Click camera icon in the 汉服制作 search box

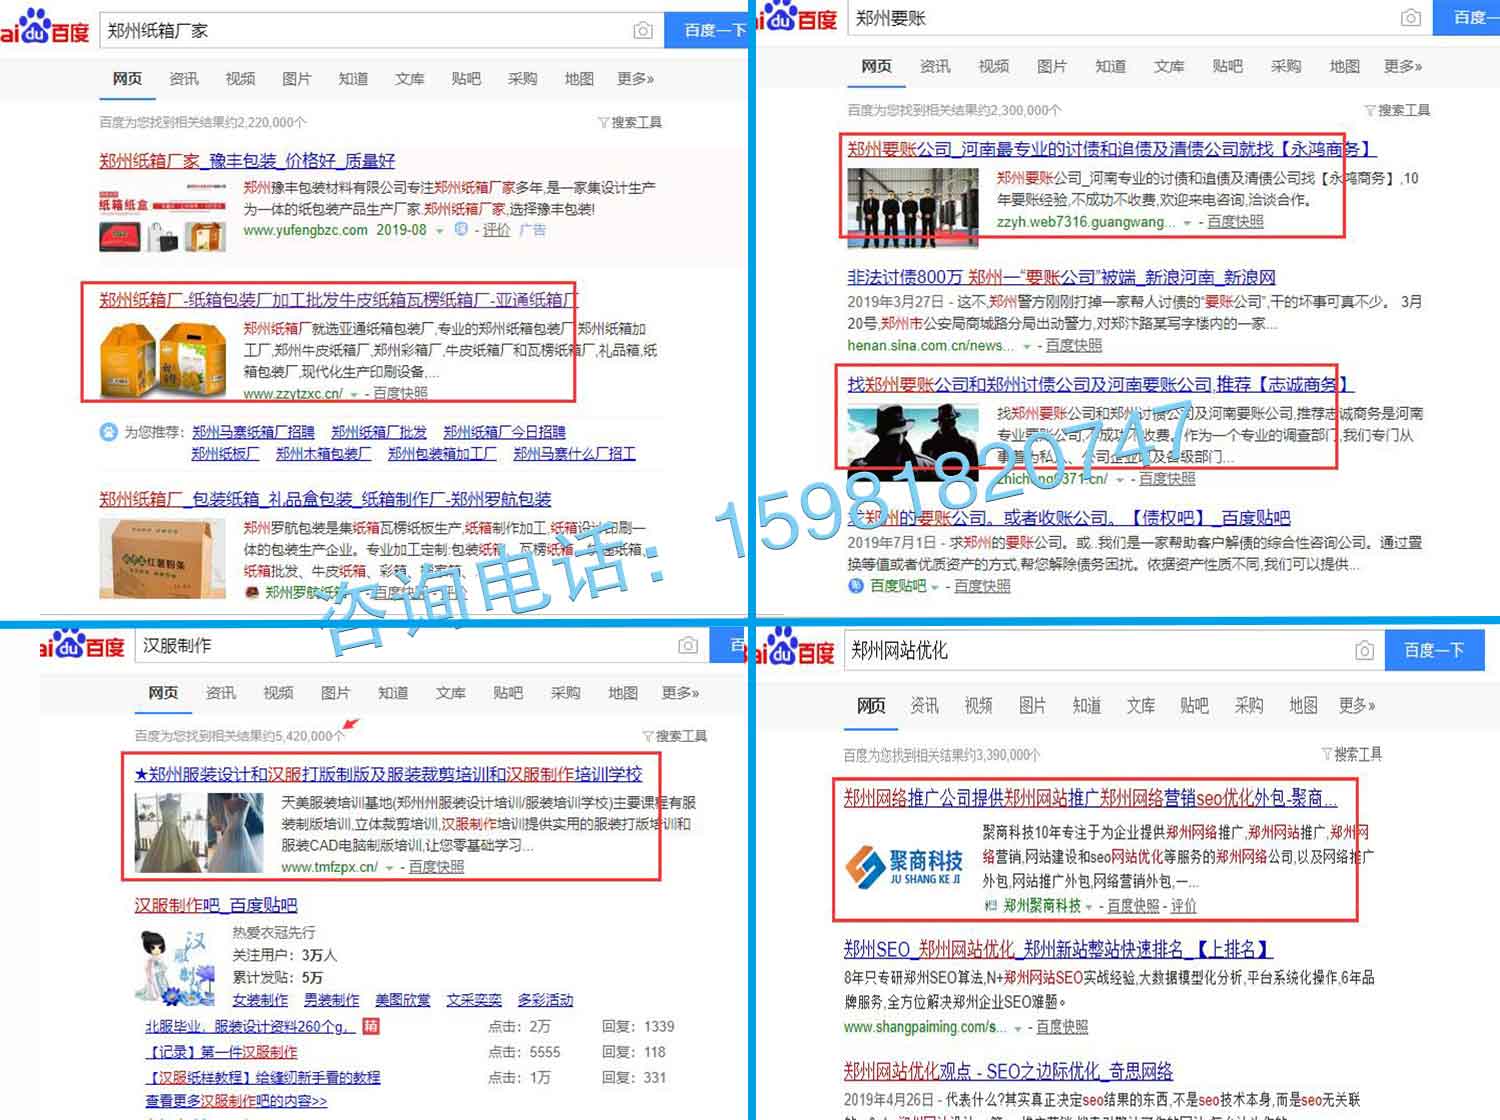click(687, 646)
